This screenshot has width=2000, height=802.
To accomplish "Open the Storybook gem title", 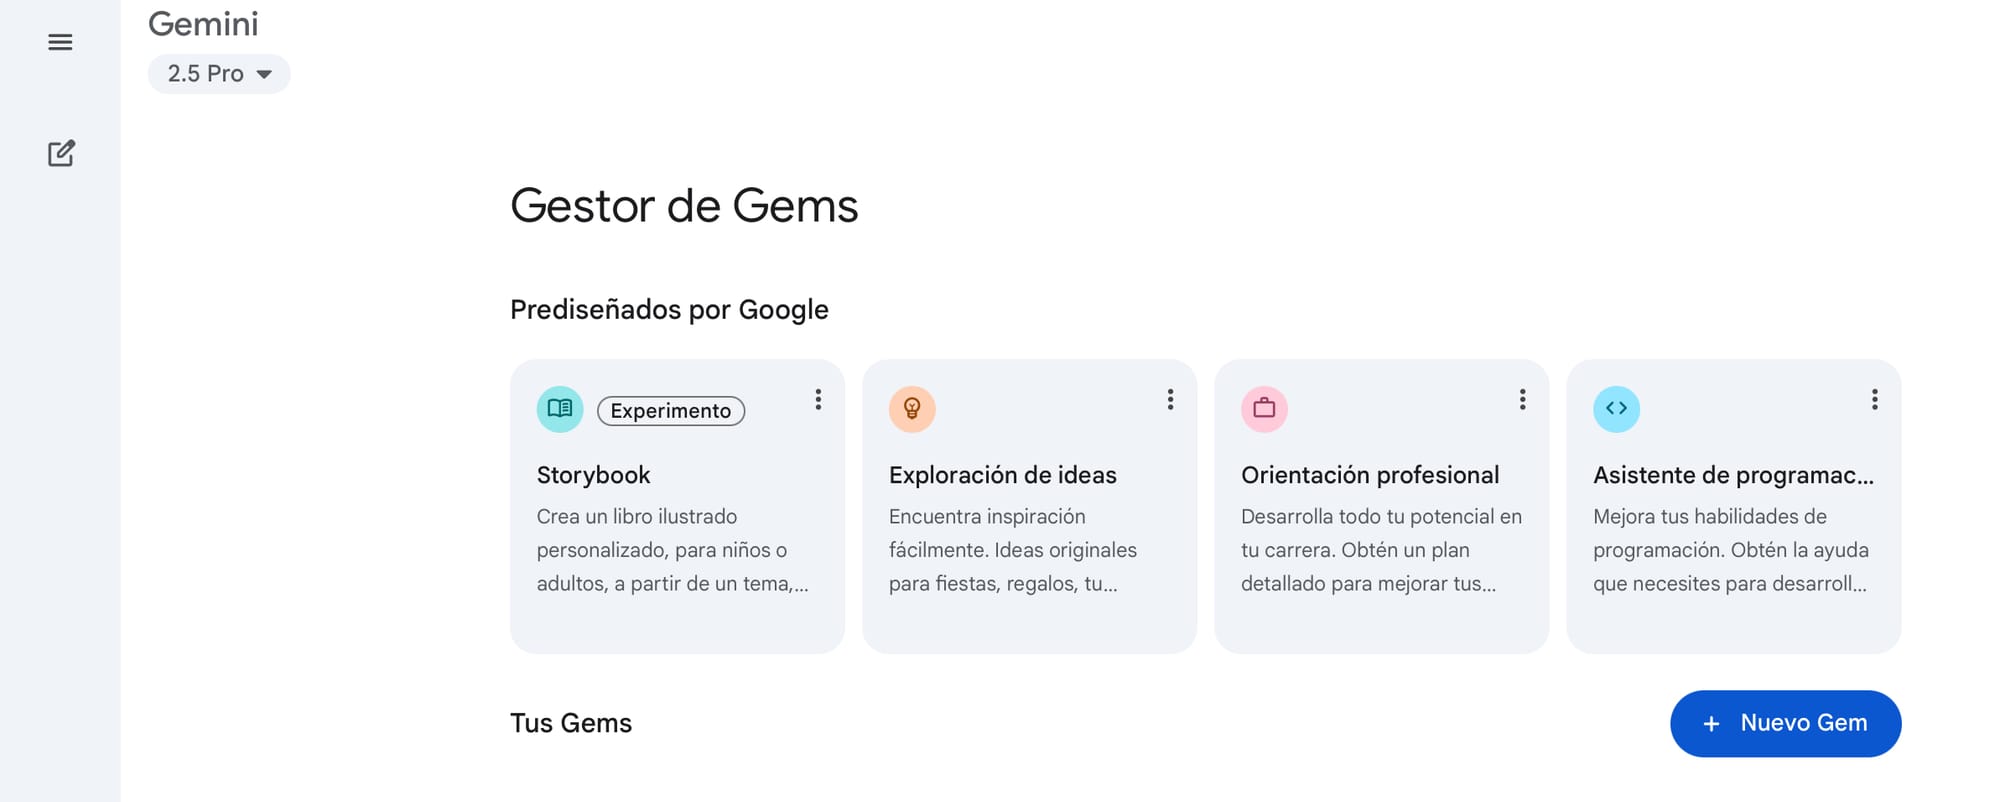I will 593,475.
